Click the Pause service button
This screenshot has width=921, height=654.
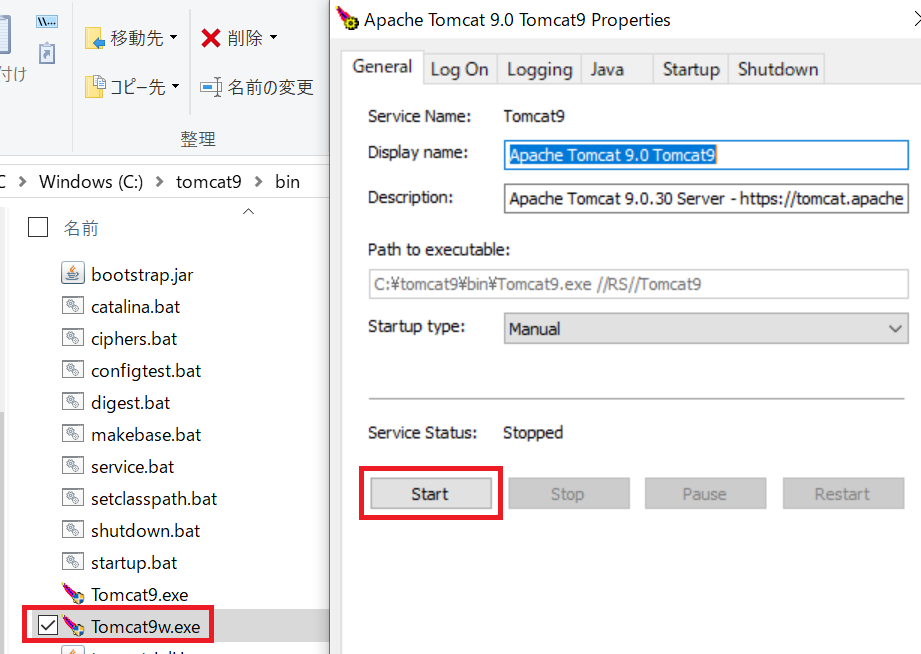705,493
